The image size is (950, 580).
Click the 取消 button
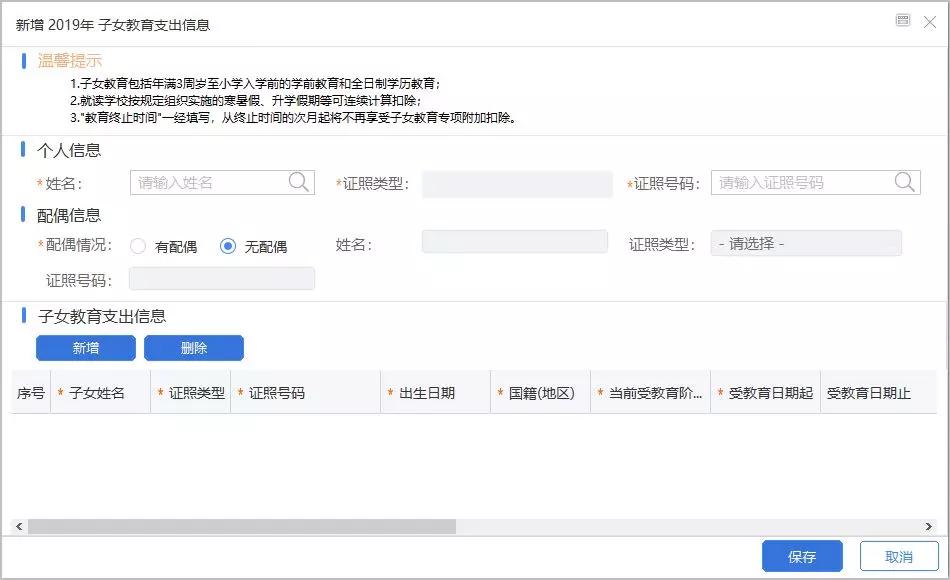click(899, 556)
